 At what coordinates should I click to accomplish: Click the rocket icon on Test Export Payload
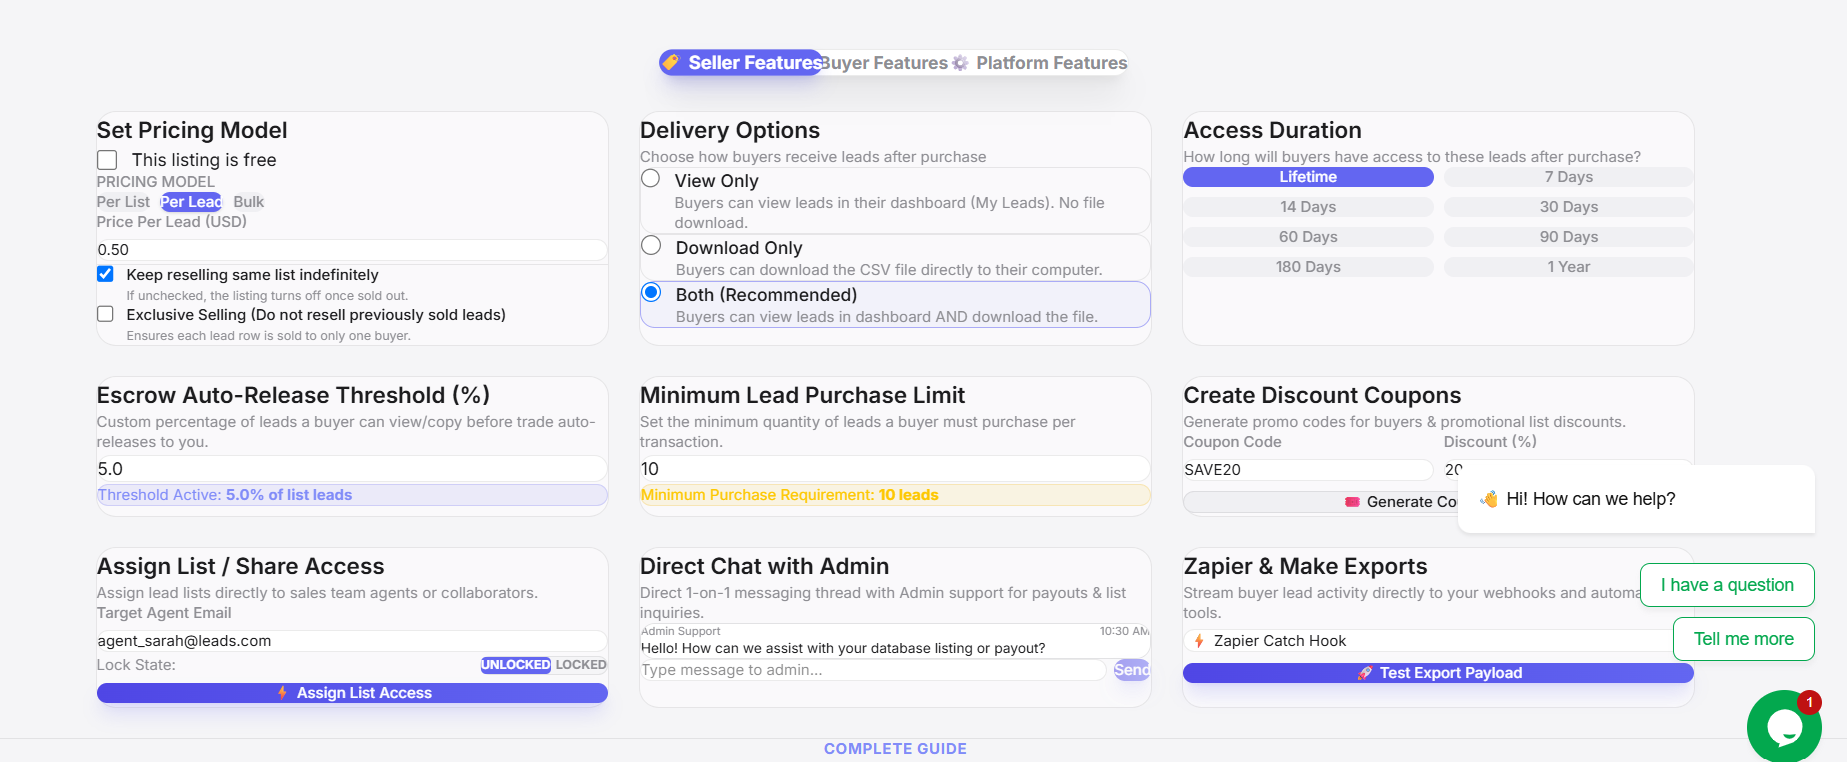[1365, 673]
